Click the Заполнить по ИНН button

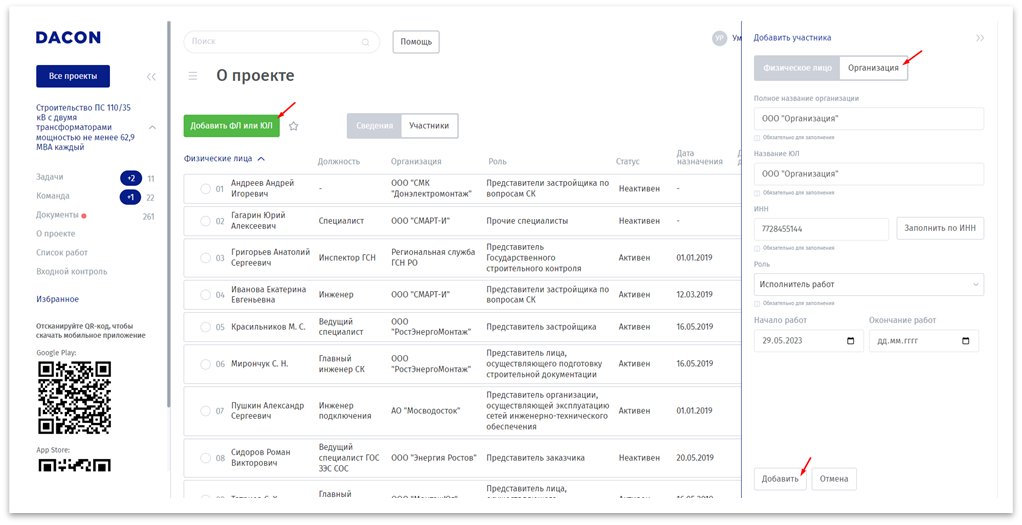pos(939,229)
